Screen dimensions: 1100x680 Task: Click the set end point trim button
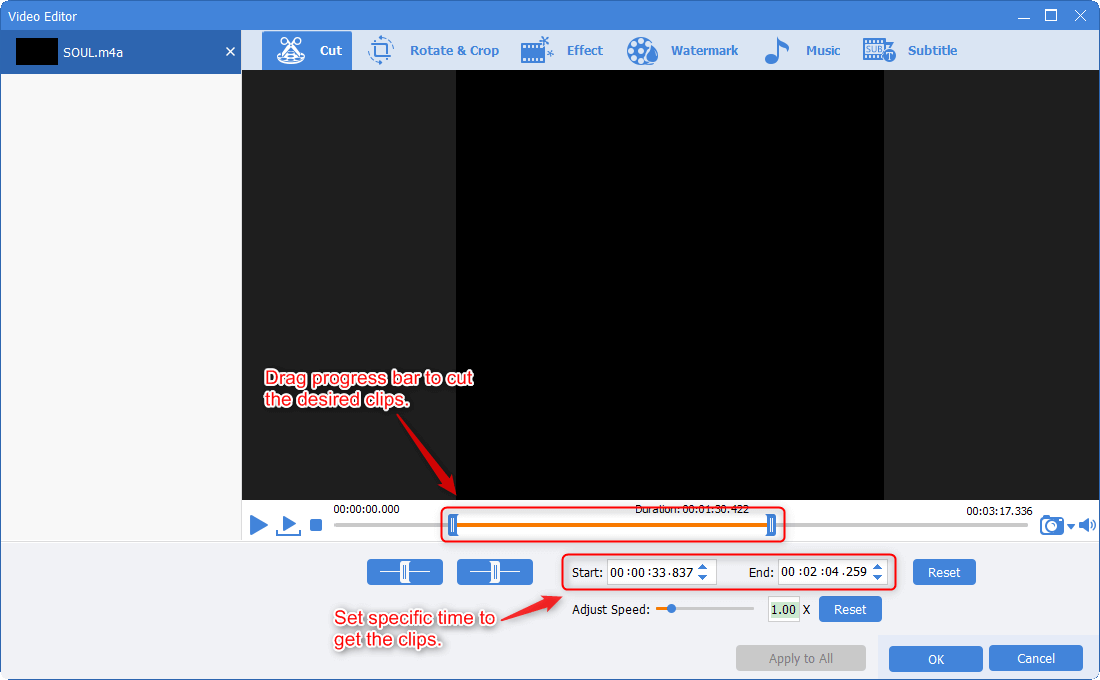tap(494, 572)
